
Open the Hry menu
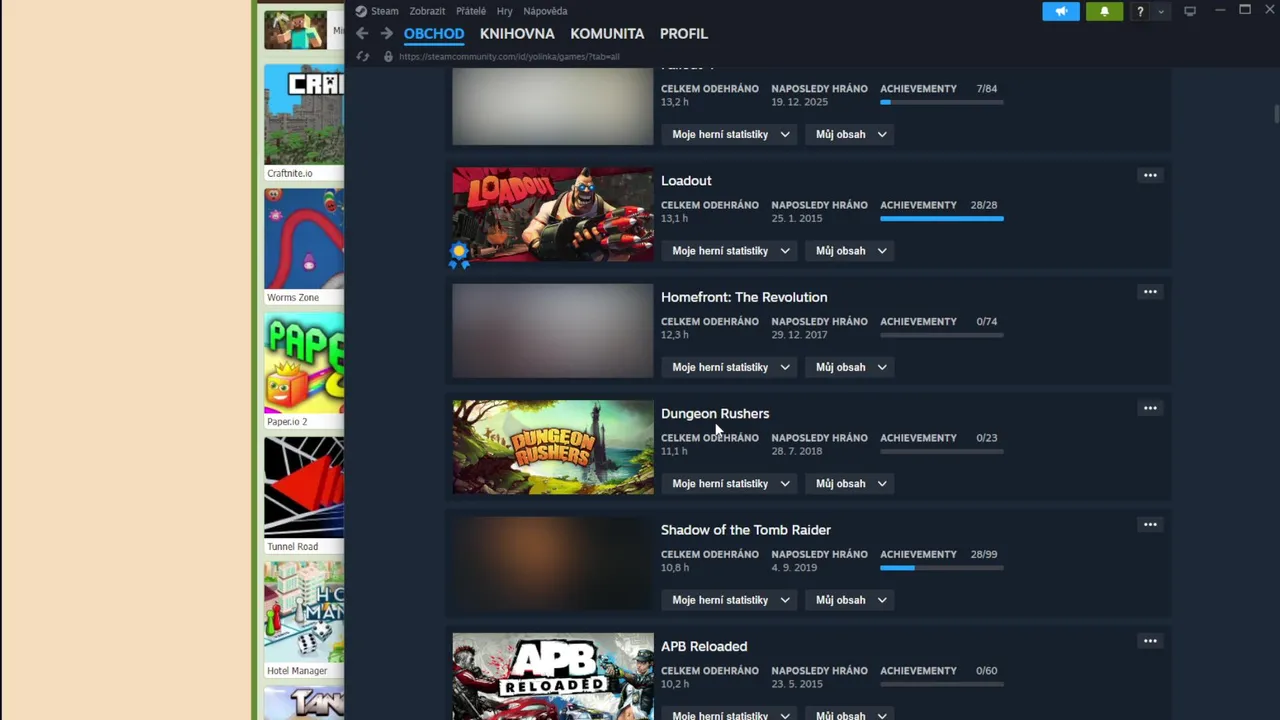tap(504, 11)
